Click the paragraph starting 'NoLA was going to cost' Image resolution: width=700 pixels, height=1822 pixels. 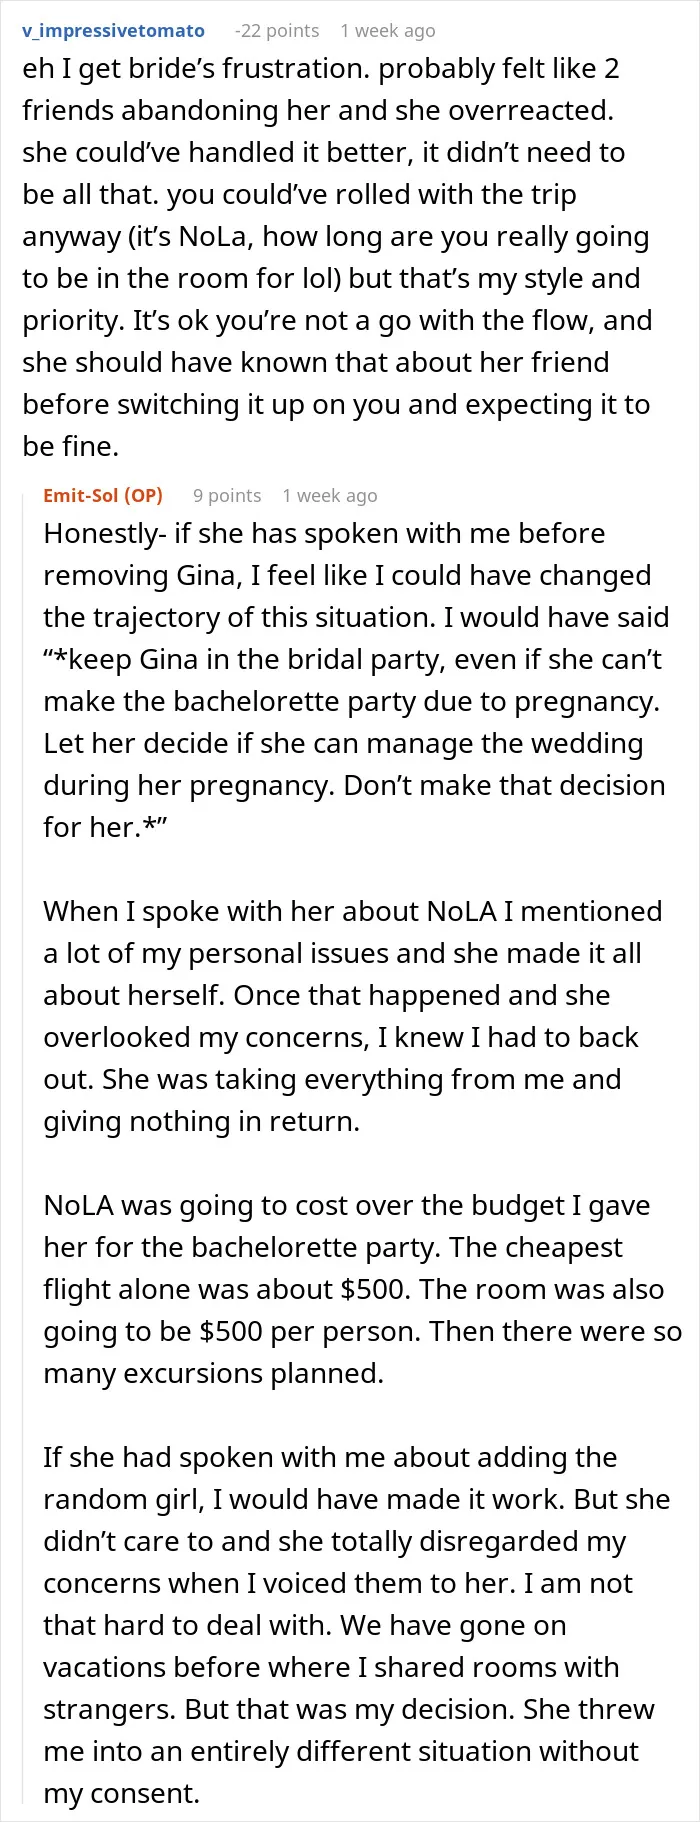point(362,1289)
